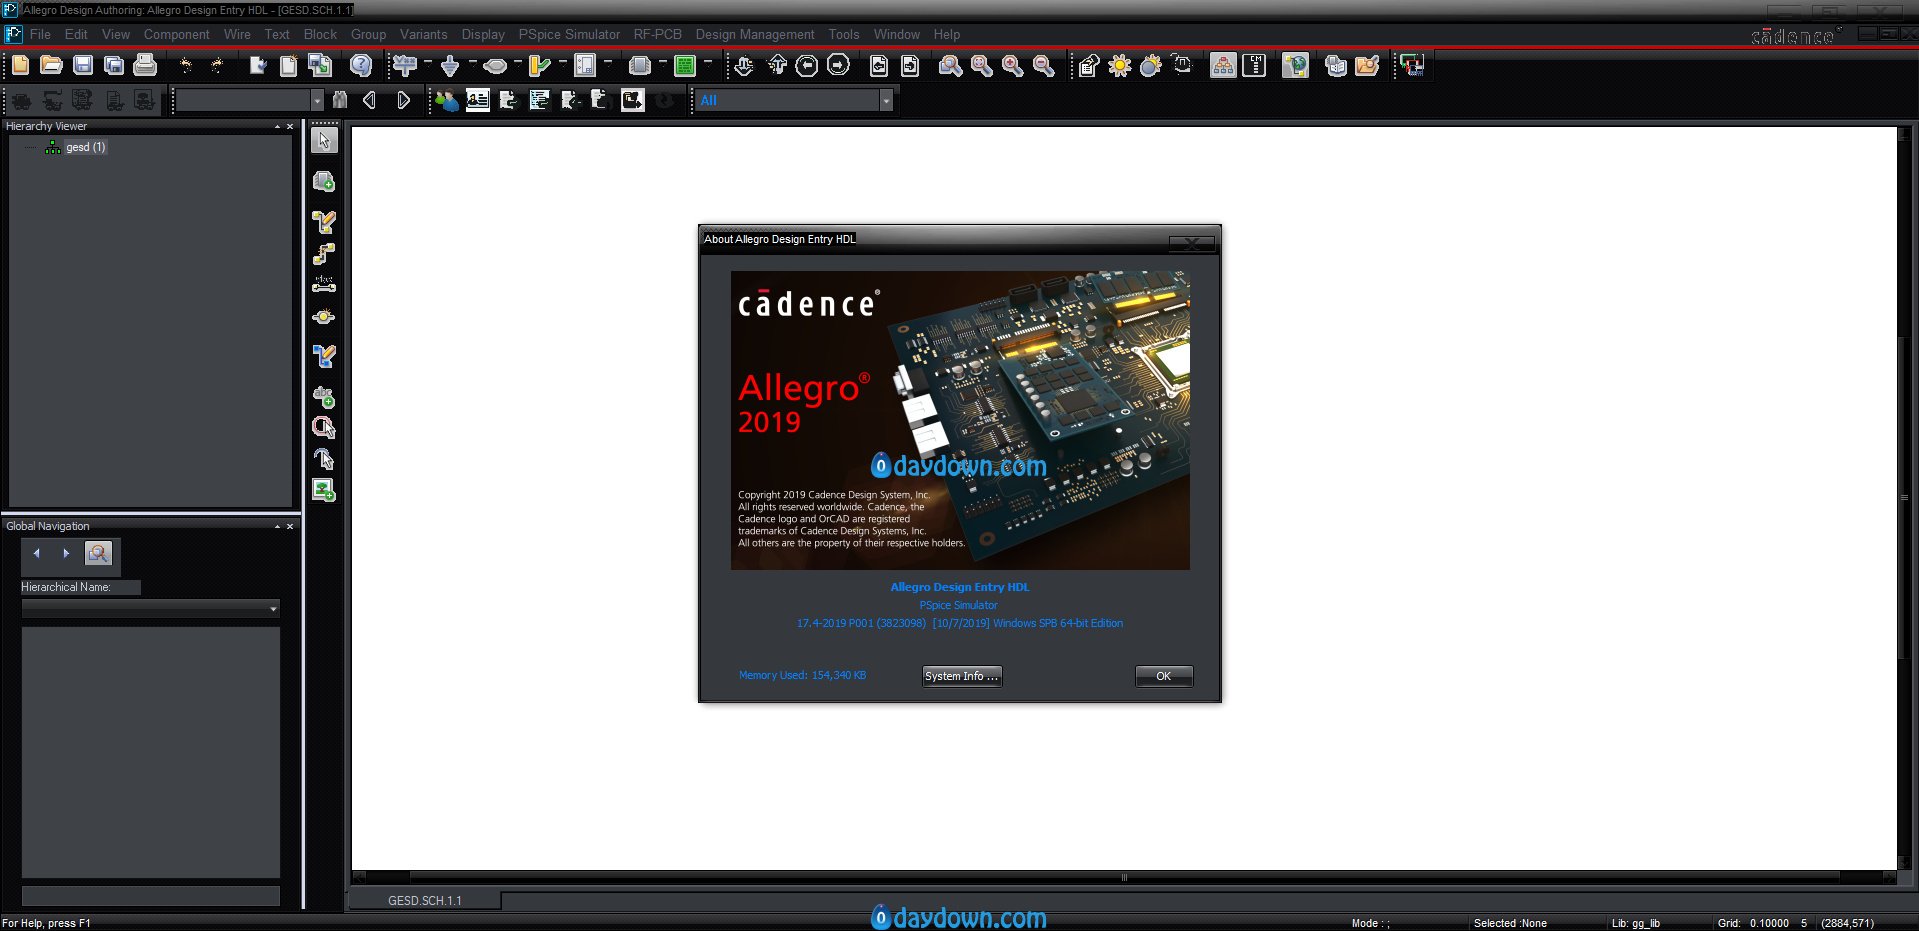1919x931 pixels.
Task: Open the search text combo box arrow
Action: [317, 100]
